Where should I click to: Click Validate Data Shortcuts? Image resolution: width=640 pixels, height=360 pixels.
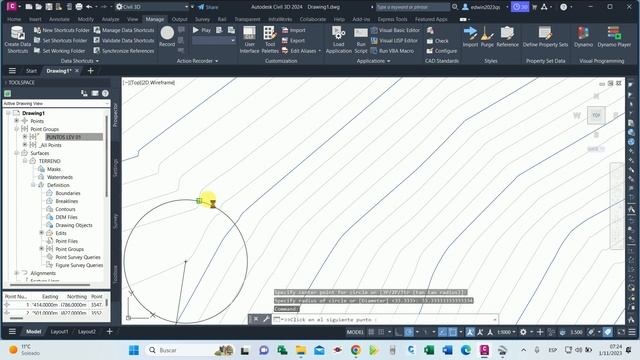tap(124, 40)
